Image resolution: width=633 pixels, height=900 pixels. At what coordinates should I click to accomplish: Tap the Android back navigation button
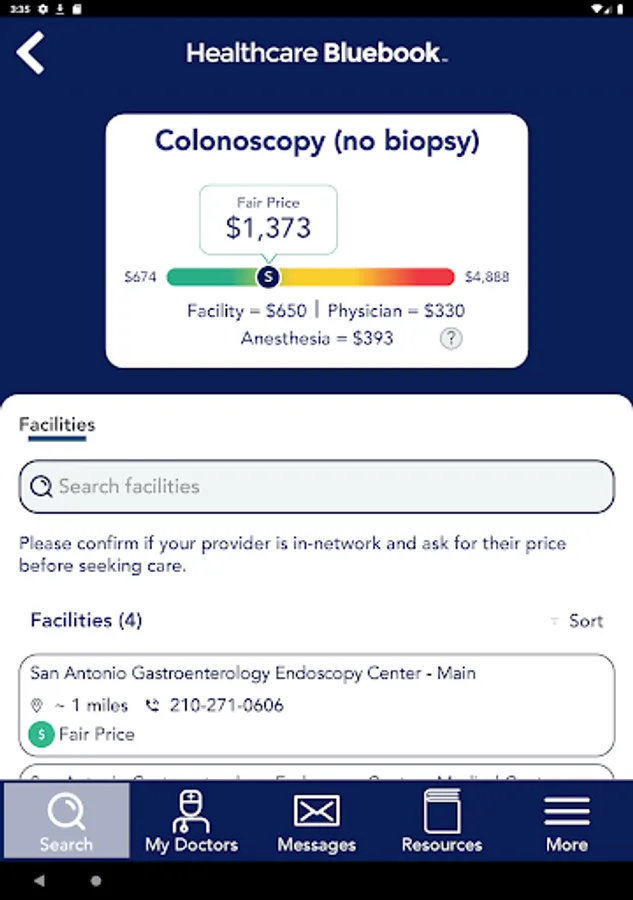[39, 880]
